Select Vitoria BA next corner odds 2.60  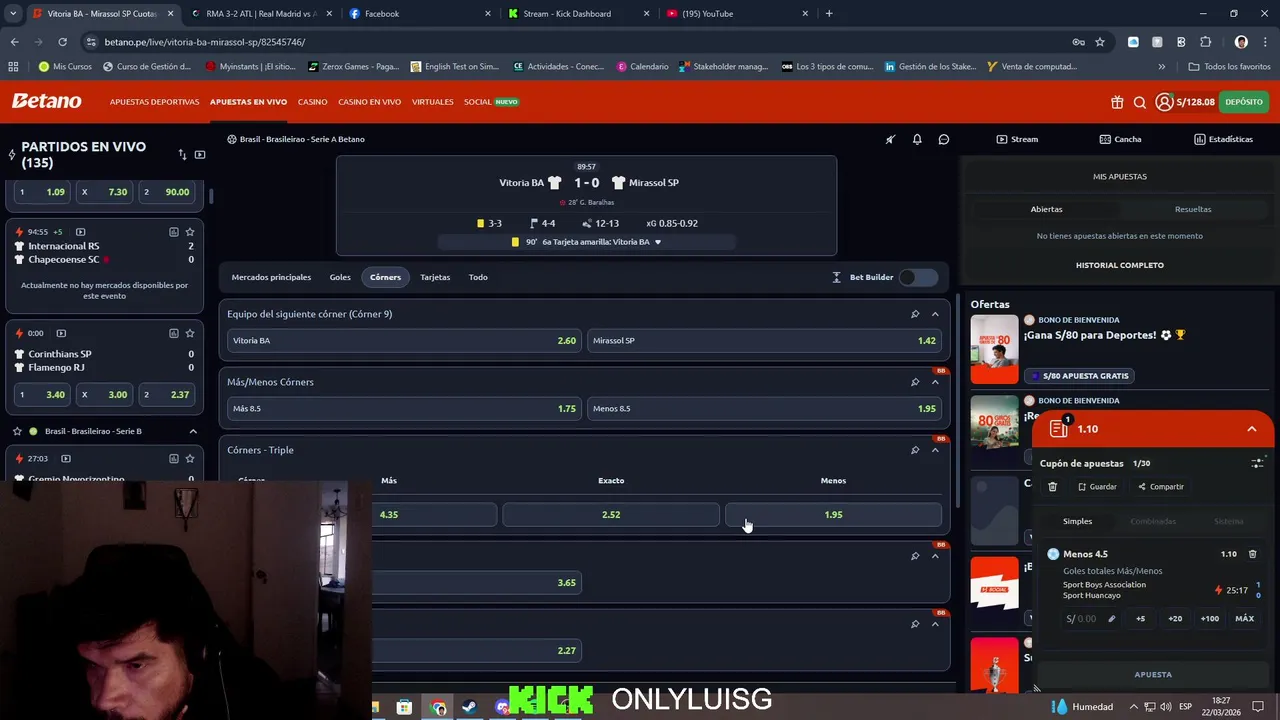coord(404,341)
